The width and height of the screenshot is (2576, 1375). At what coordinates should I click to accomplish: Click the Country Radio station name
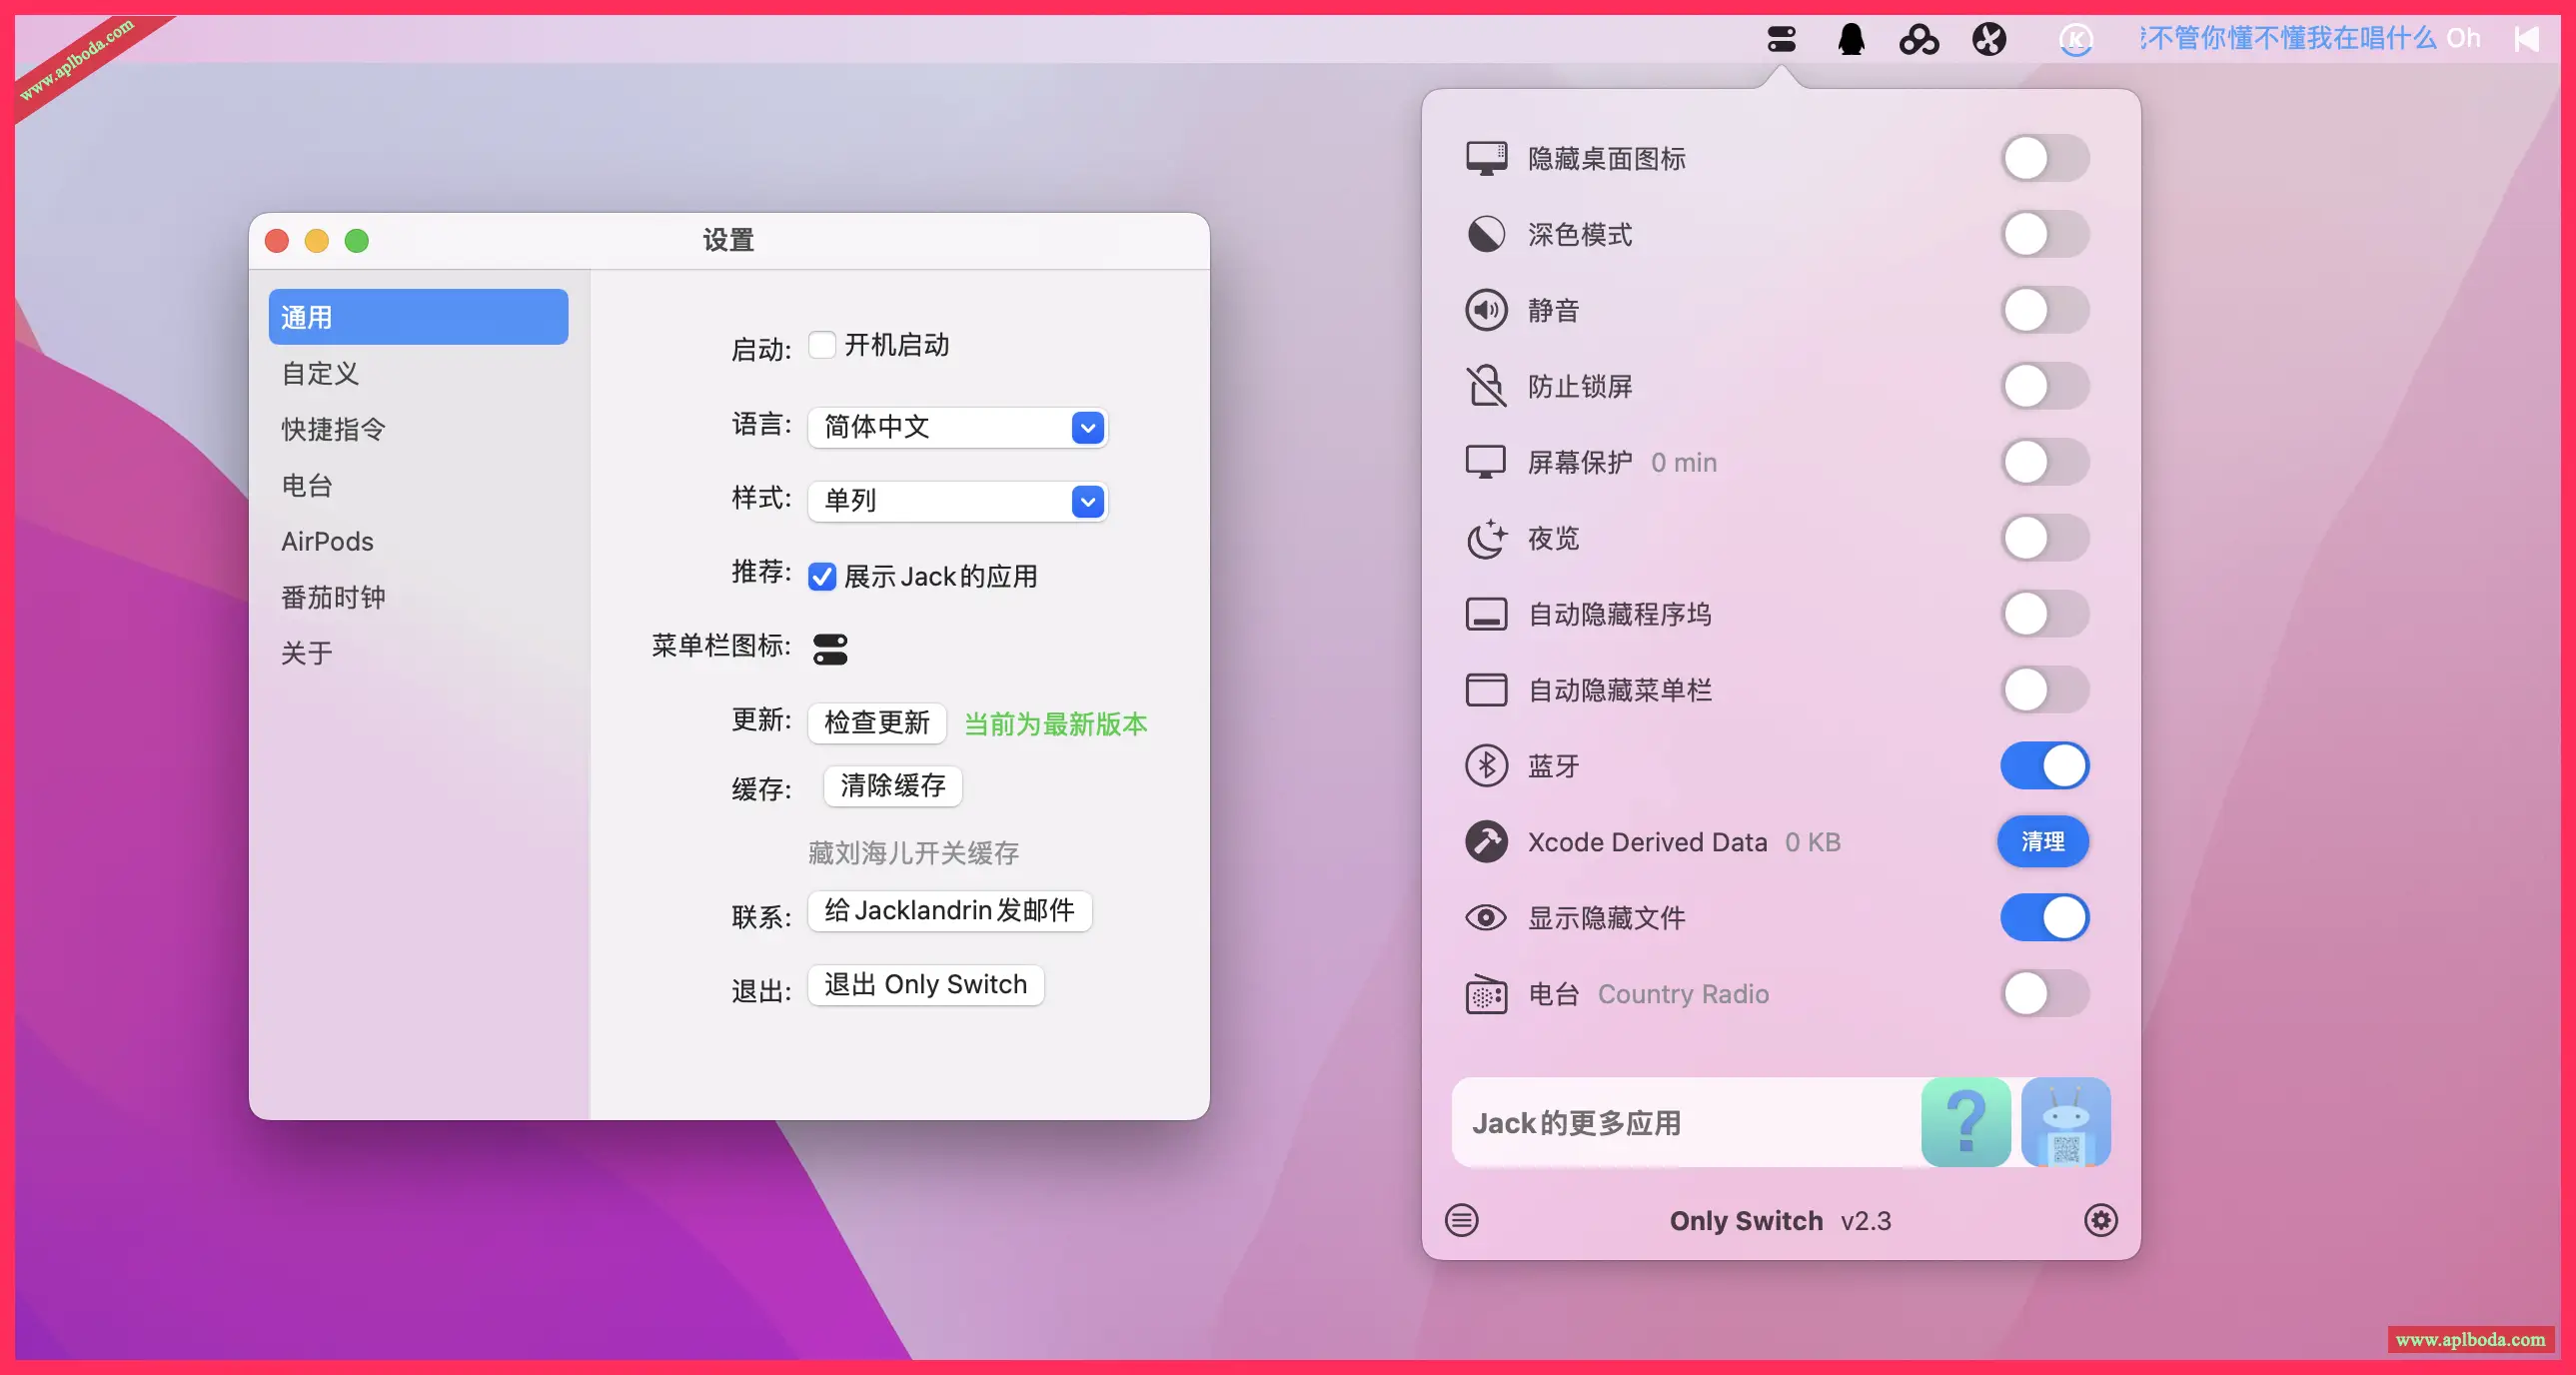point(1683,994)
